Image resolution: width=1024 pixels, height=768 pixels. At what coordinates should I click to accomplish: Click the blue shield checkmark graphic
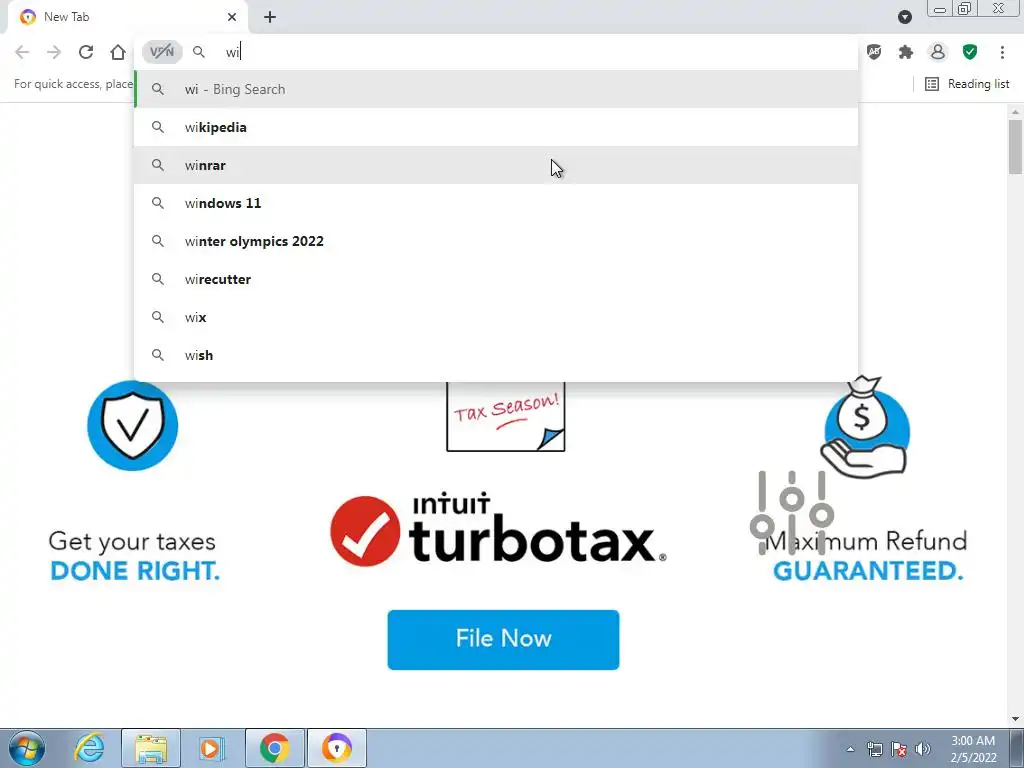[x=133, y=425]
